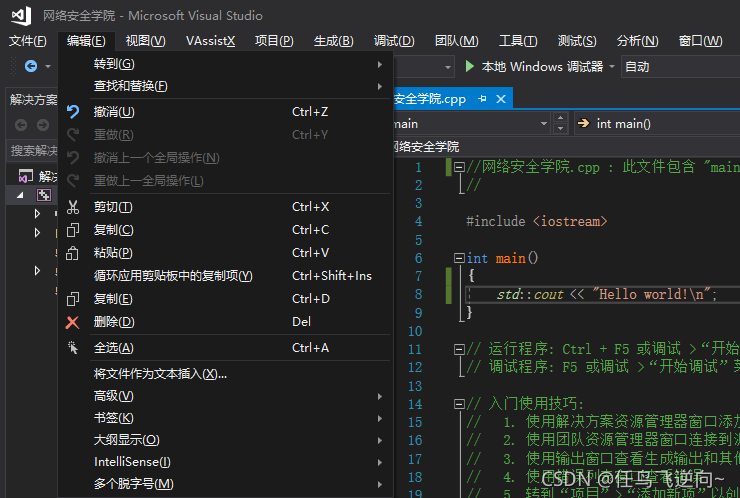The width and height of the screenshot is (740, 498).
Task: Expand the 书签(K) submenu
Action: tap(226, 418)
